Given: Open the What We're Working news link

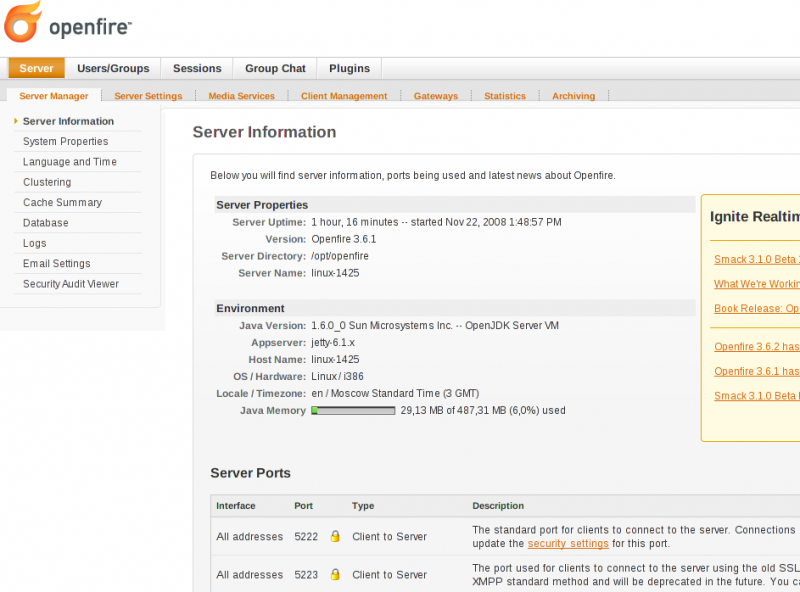Looking at the screenshot, I should click(x=757, y=284).
